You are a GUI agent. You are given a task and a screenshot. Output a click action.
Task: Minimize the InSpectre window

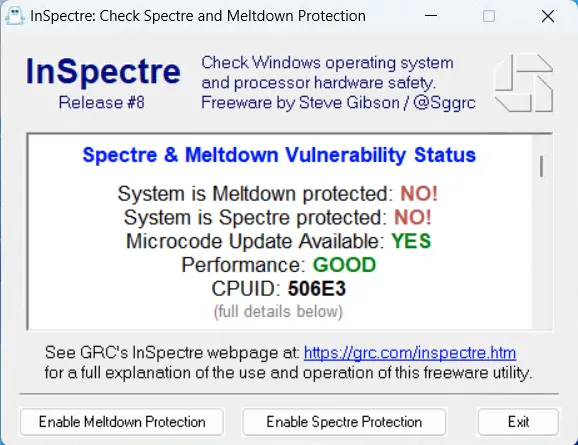pos(431,16)
